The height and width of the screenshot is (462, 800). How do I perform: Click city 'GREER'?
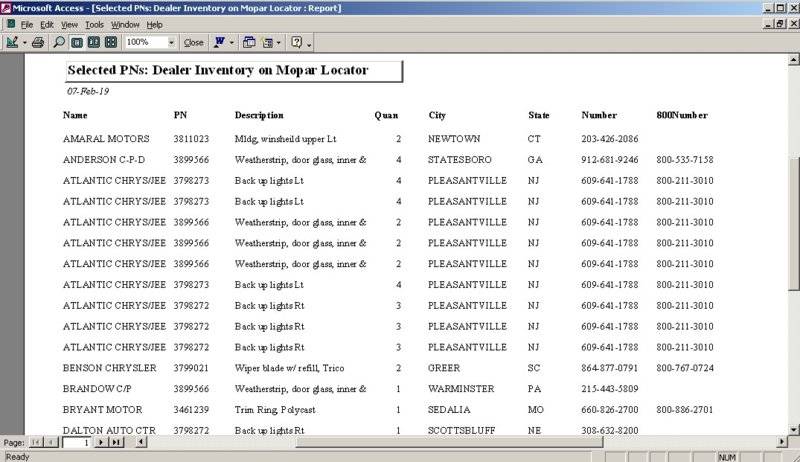click(444, 368)
